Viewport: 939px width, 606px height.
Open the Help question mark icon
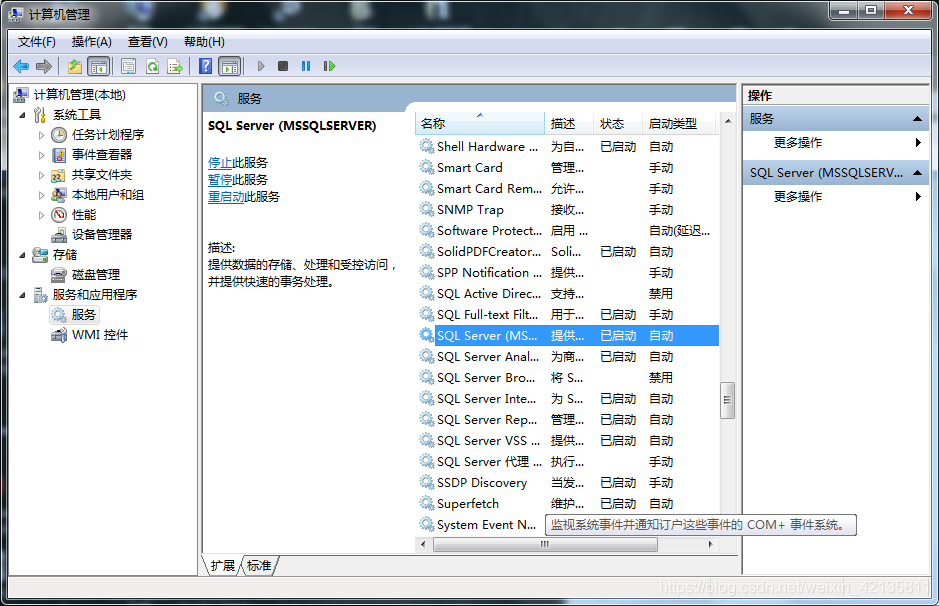[x=205, y=66]
